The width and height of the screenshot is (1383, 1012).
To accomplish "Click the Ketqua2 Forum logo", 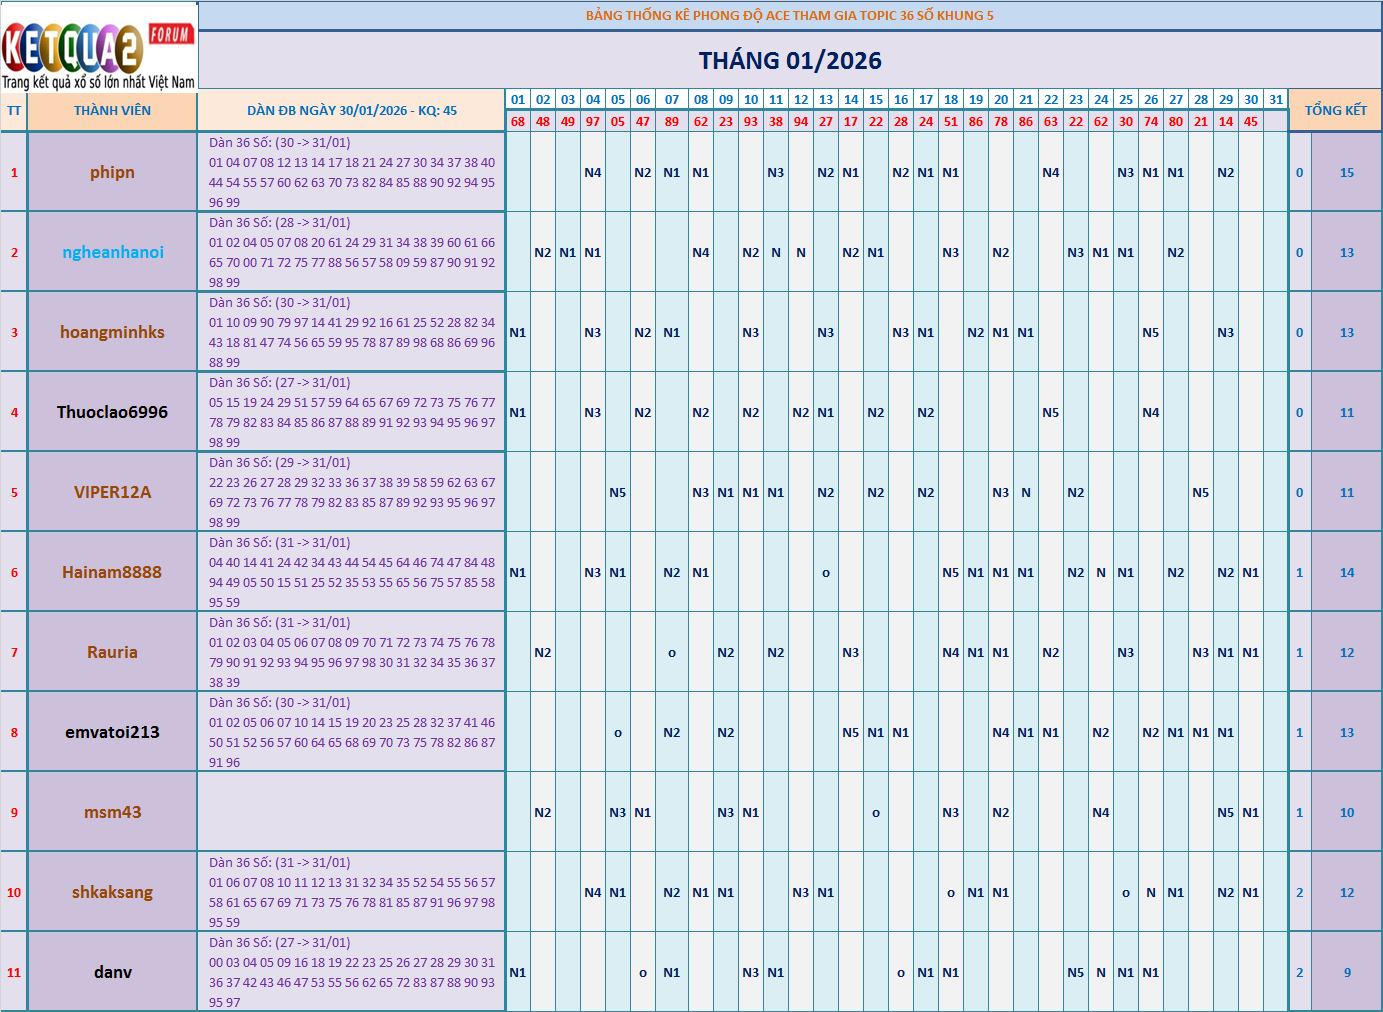I will pyautogui.click(x=98, y=46).
